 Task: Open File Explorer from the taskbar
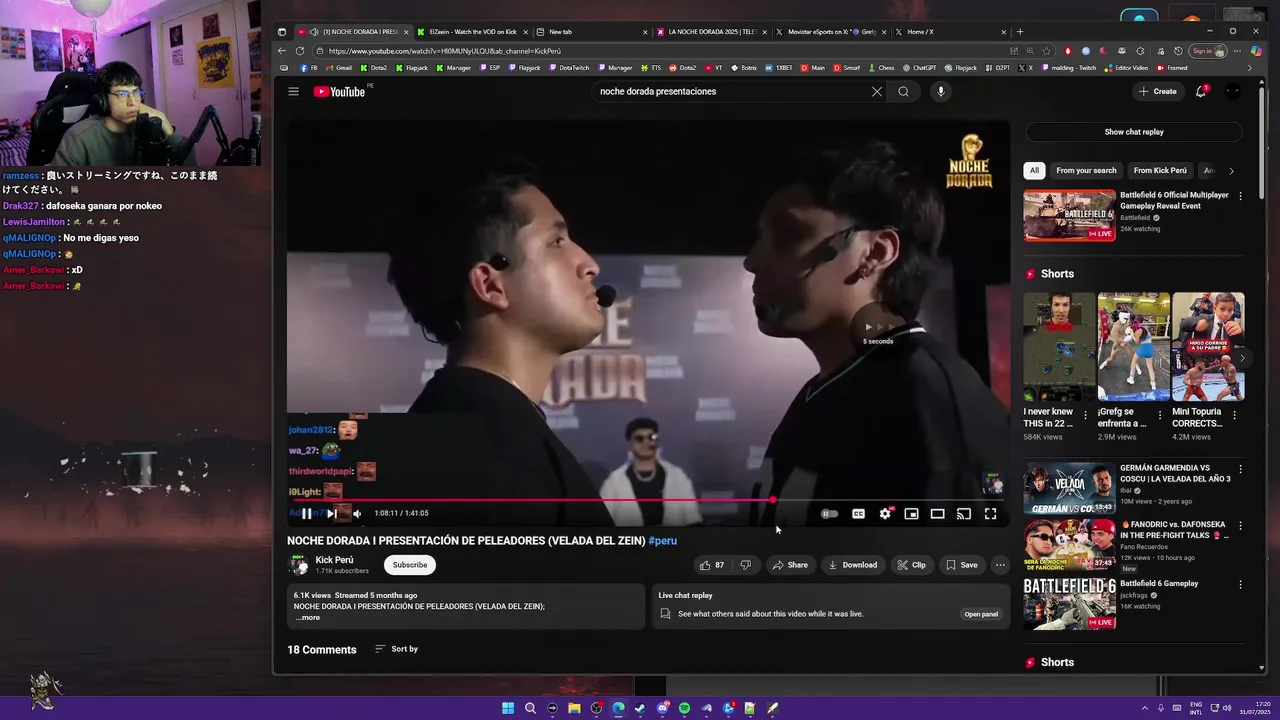574,708
